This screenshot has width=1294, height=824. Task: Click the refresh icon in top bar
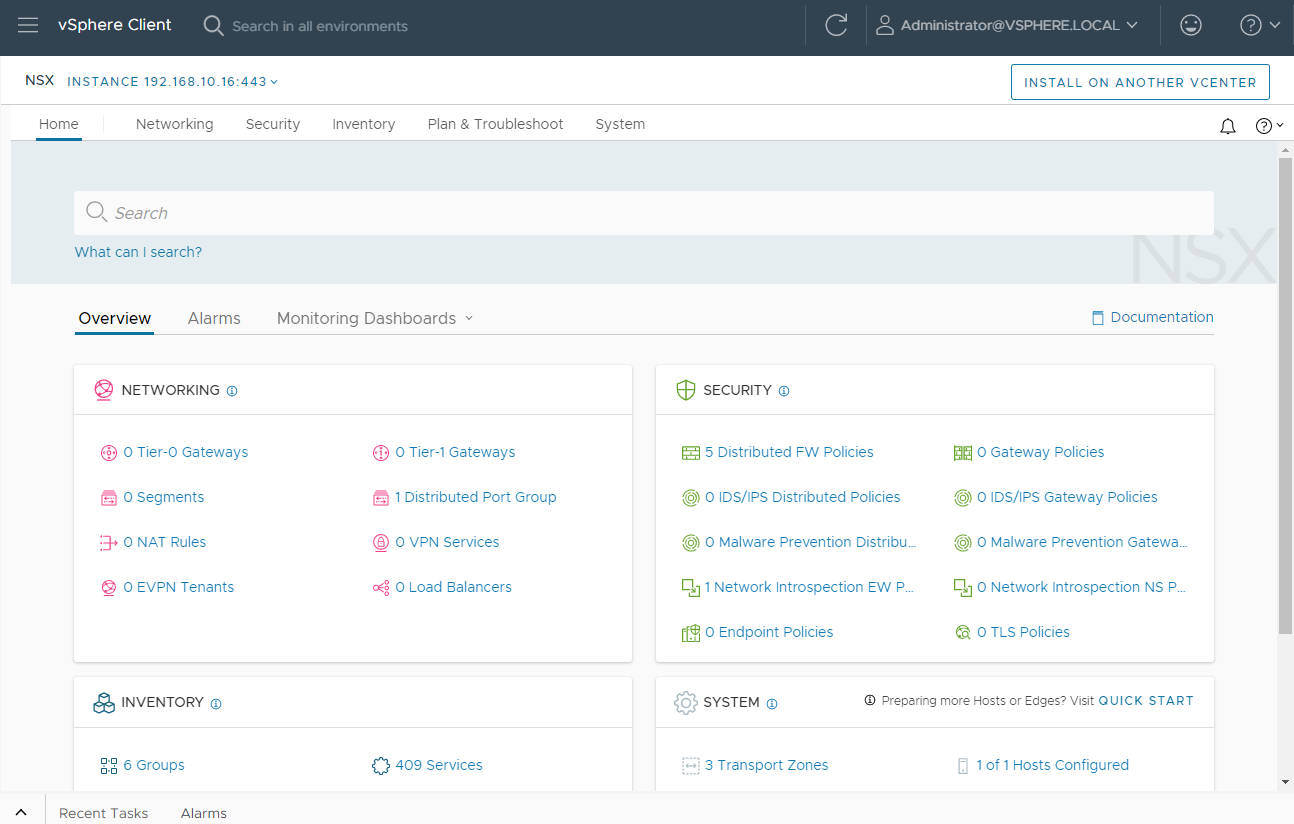pos(836,25)
